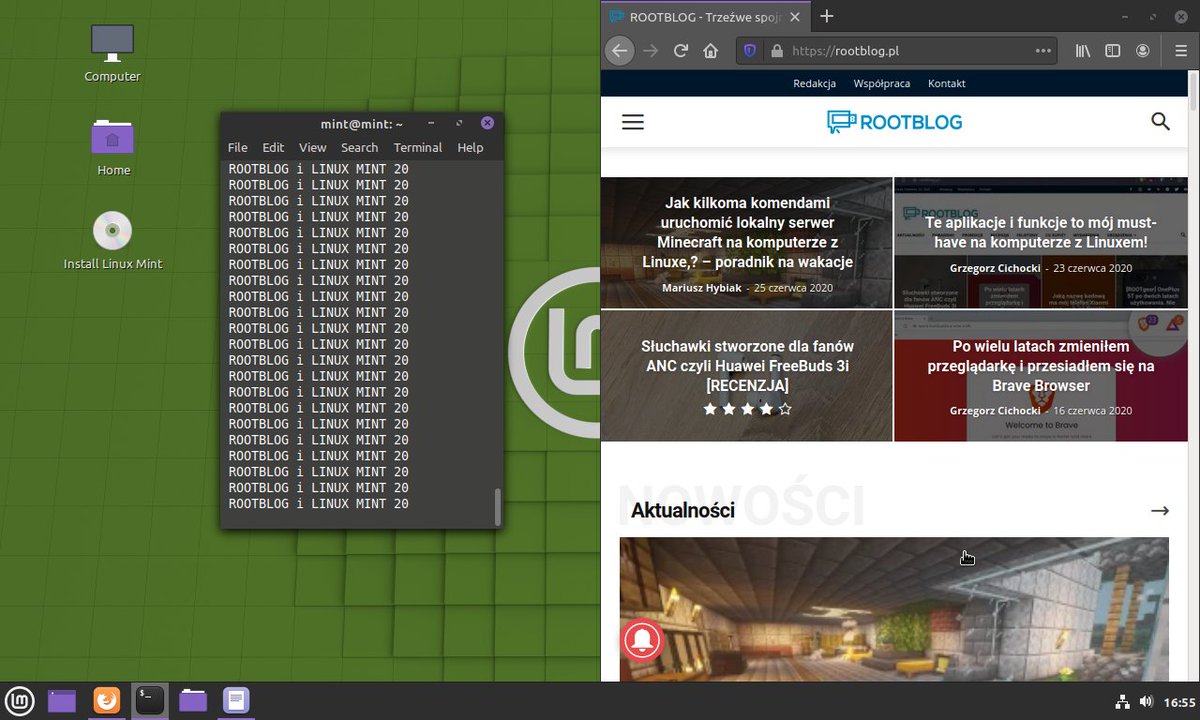The image size is (1200, 720).
Task: Open Współpraca link in site header
Action: point(882,84)
